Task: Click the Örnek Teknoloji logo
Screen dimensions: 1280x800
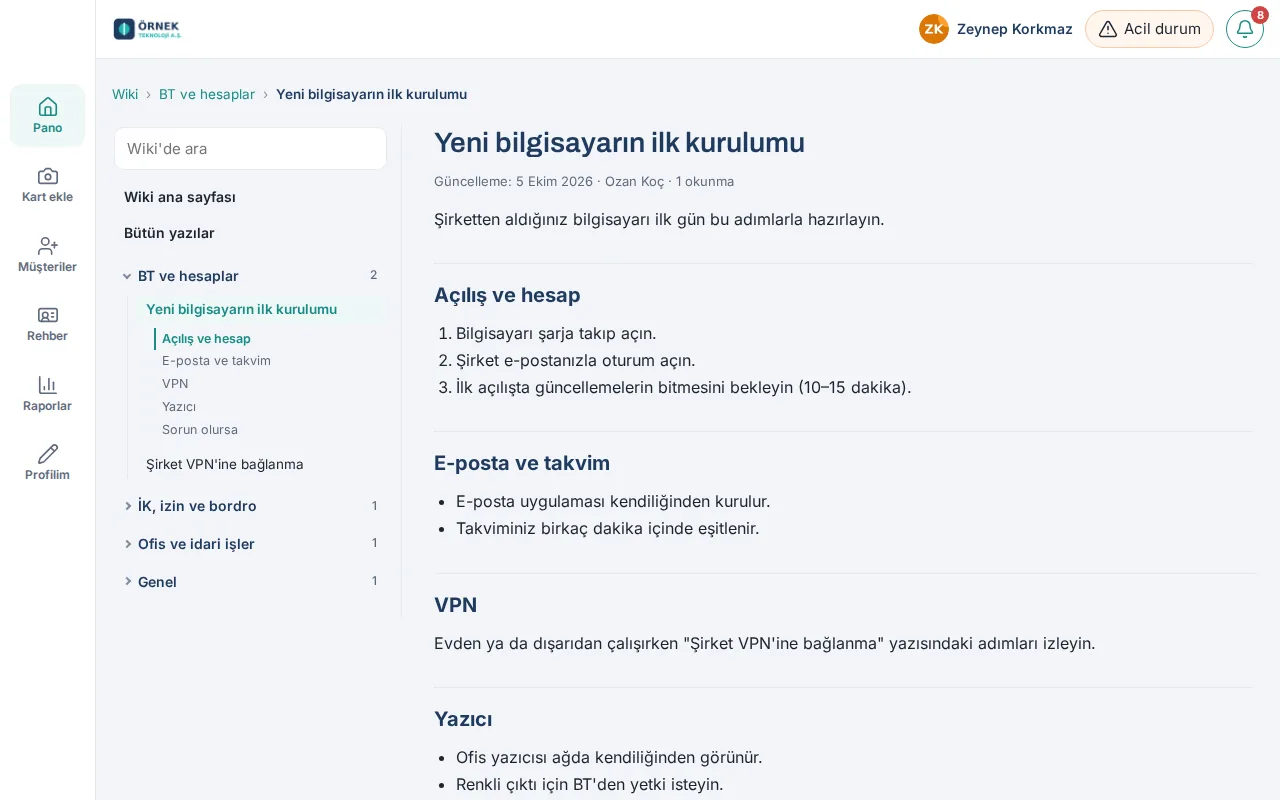Action: pyautogui.click(x=148, y=29)
